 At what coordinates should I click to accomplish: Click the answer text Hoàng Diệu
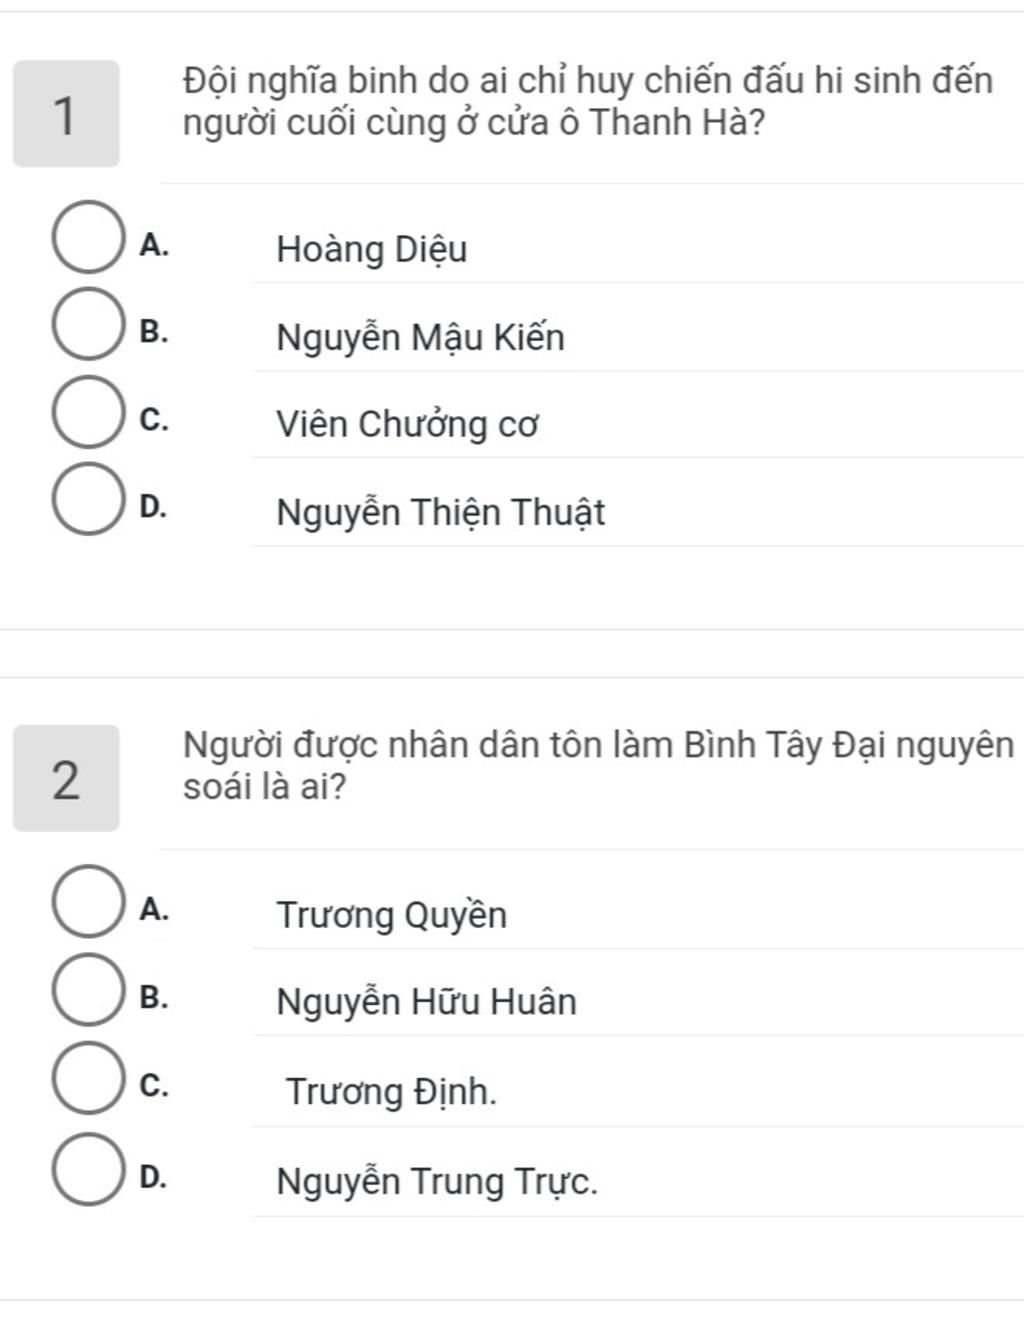372,249
